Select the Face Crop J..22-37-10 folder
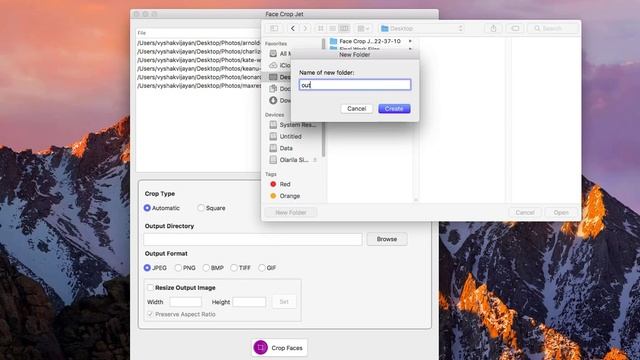The width and height of the screenshot is (640, 360). click(x=370, y=41)
